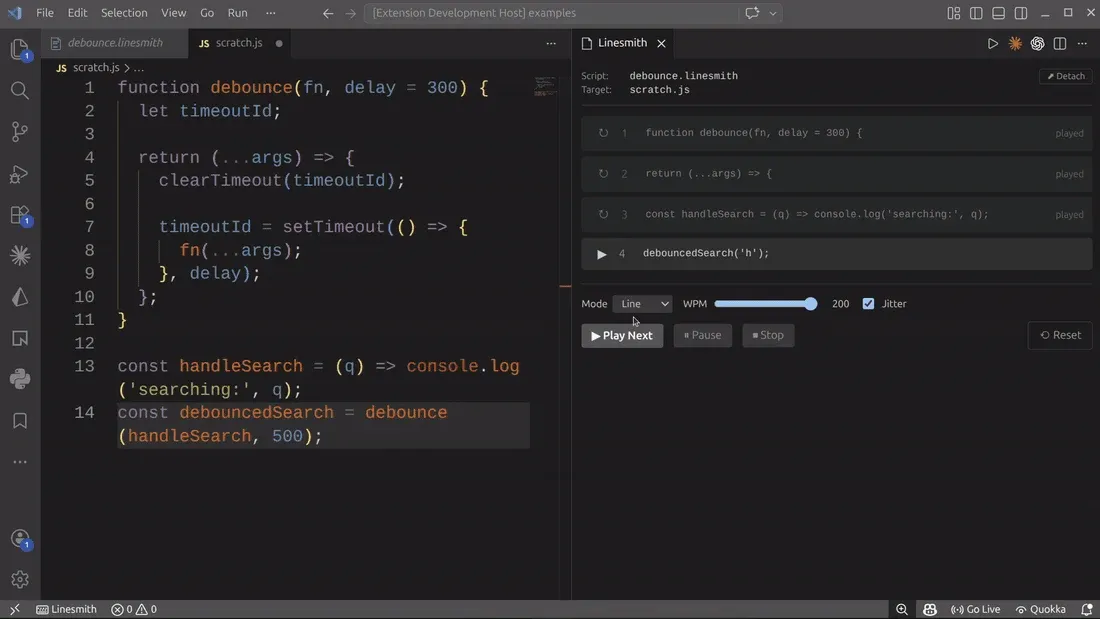This screenshot has height=619, width=1100.
Task: Open the File menu
Action: coord(45,13)
